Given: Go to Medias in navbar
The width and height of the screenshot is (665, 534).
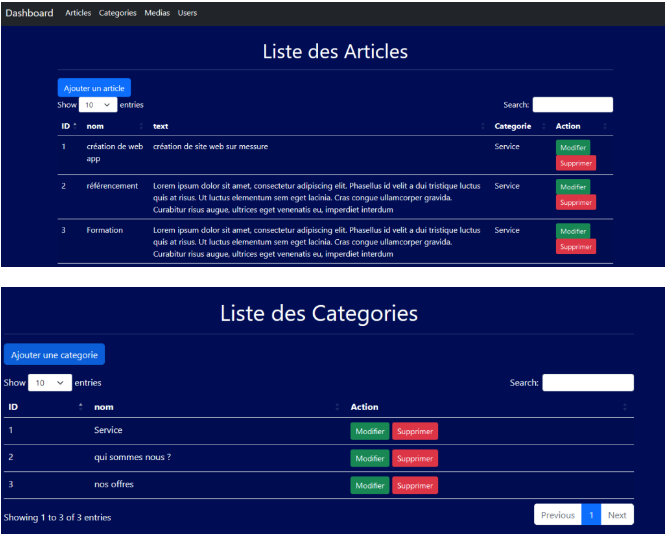Looking at the screenshot, I should 157,13.
